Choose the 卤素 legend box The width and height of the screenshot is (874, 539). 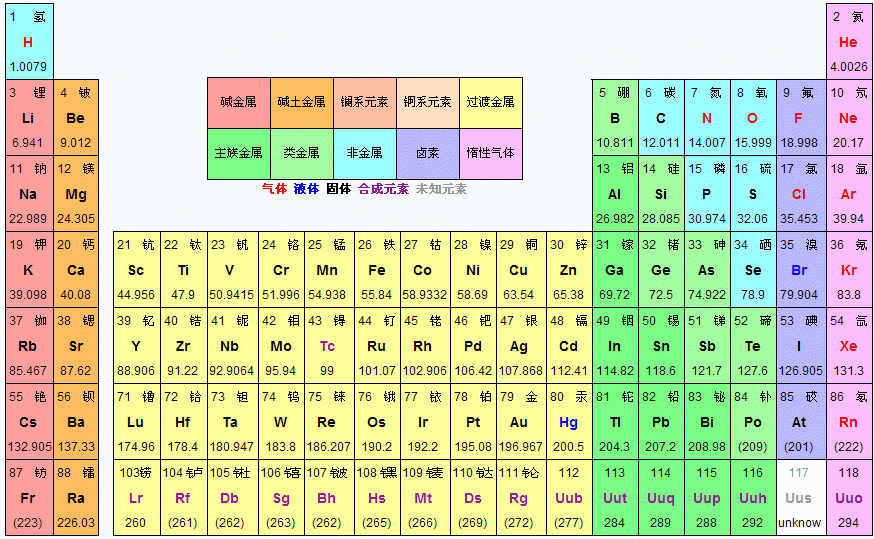428,154
